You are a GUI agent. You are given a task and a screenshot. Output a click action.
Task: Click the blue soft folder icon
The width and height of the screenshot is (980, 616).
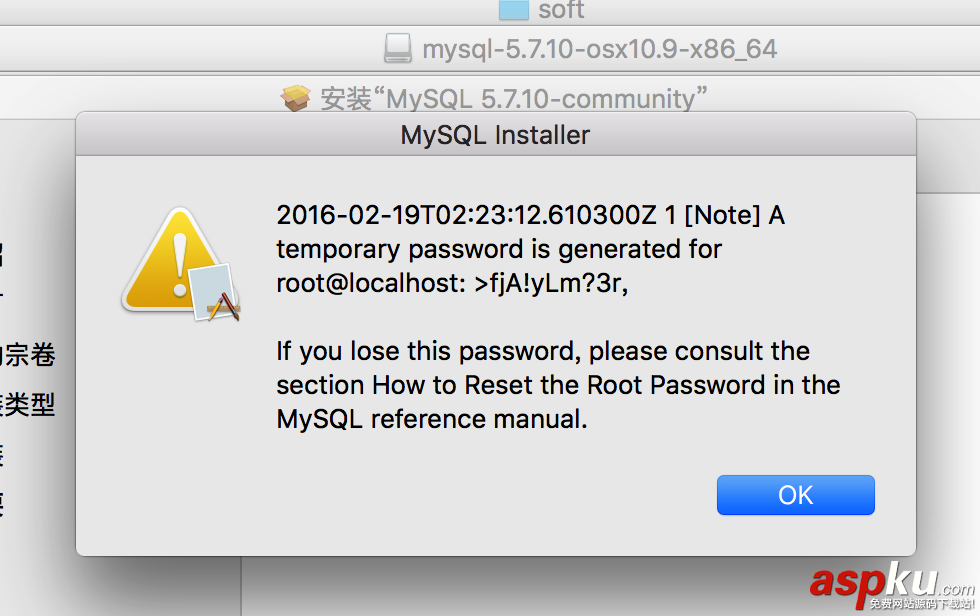[x=513, y=10]
